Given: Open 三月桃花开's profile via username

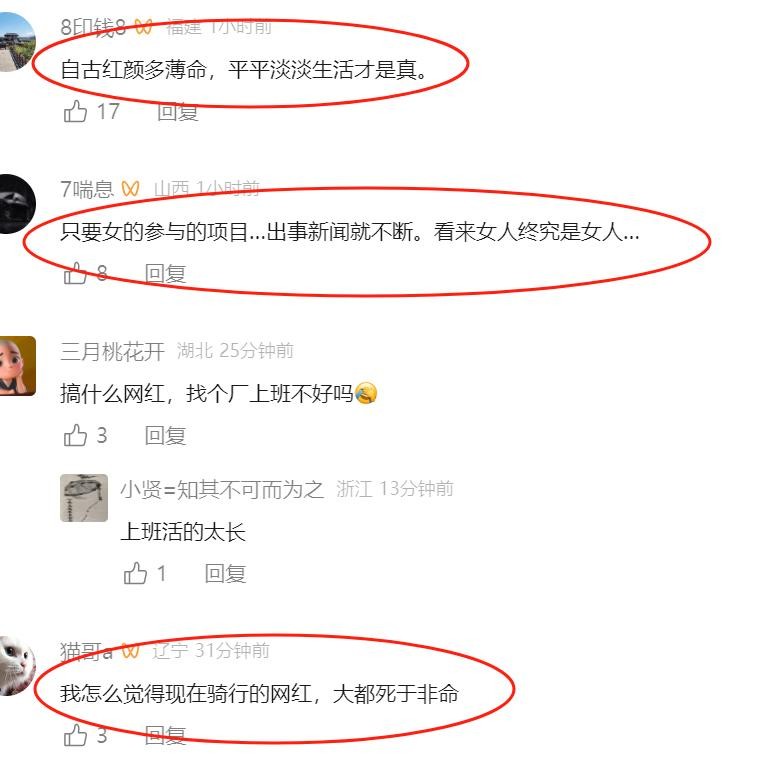Looking at the screenshot, I should click(112, 351).
